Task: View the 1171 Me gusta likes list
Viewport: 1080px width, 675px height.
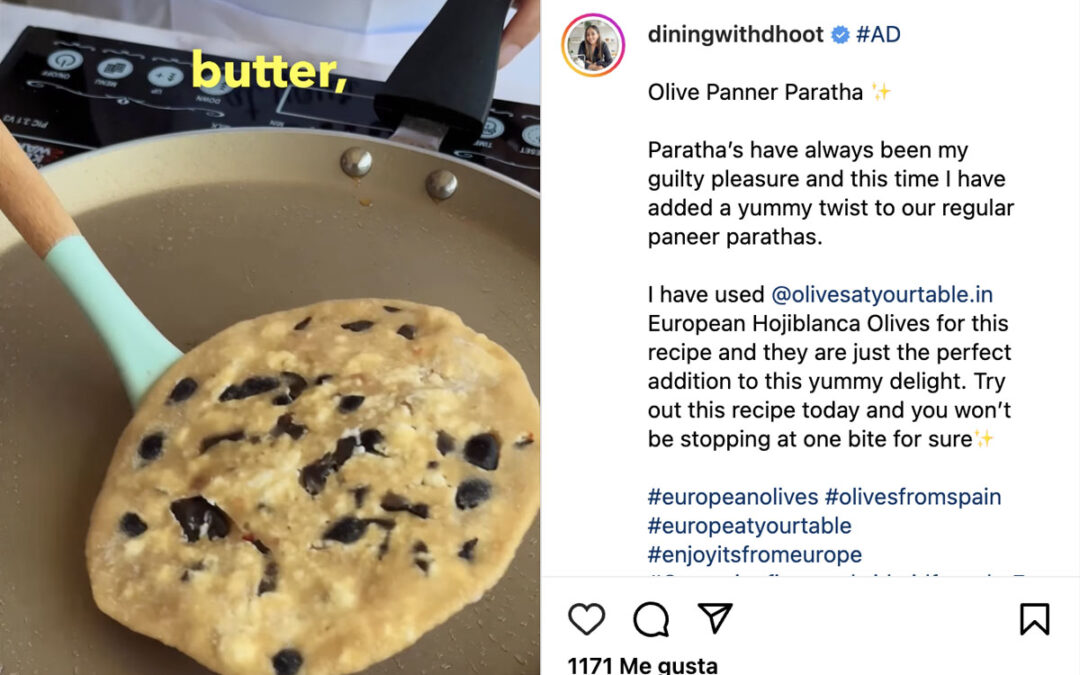Action: (x=643, y=665)
